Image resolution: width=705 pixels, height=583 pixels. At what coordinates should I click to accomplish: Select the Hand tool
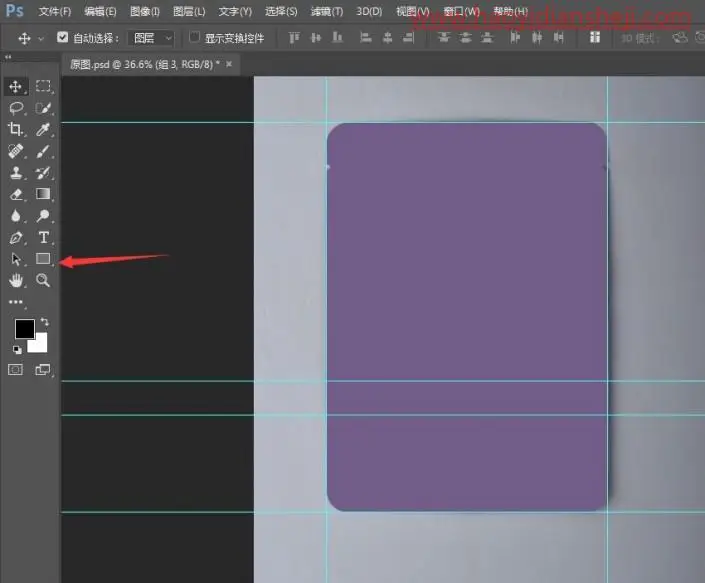point(16,280)
